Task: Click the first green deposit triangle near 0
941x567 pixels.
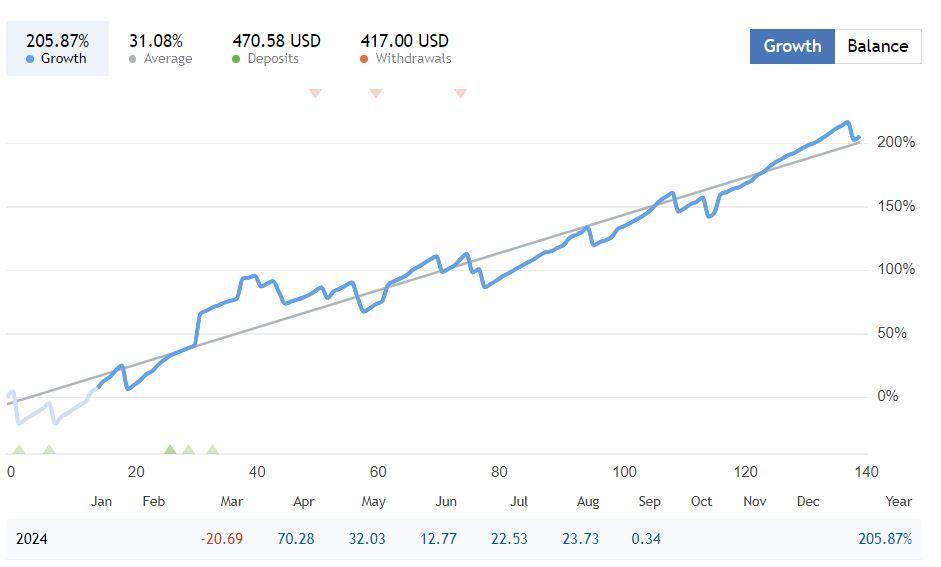Action: pos(18,450)
